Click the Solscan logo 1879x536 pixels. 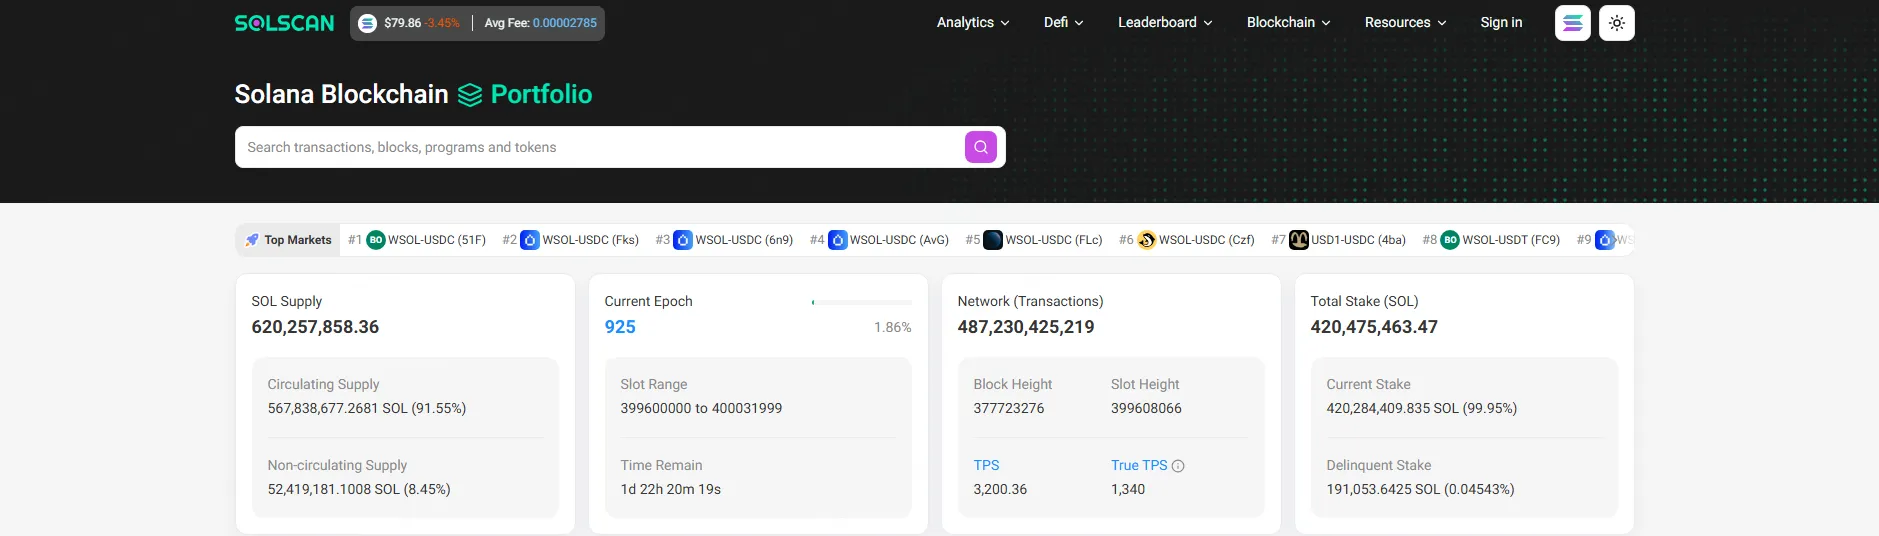[284, 23]
